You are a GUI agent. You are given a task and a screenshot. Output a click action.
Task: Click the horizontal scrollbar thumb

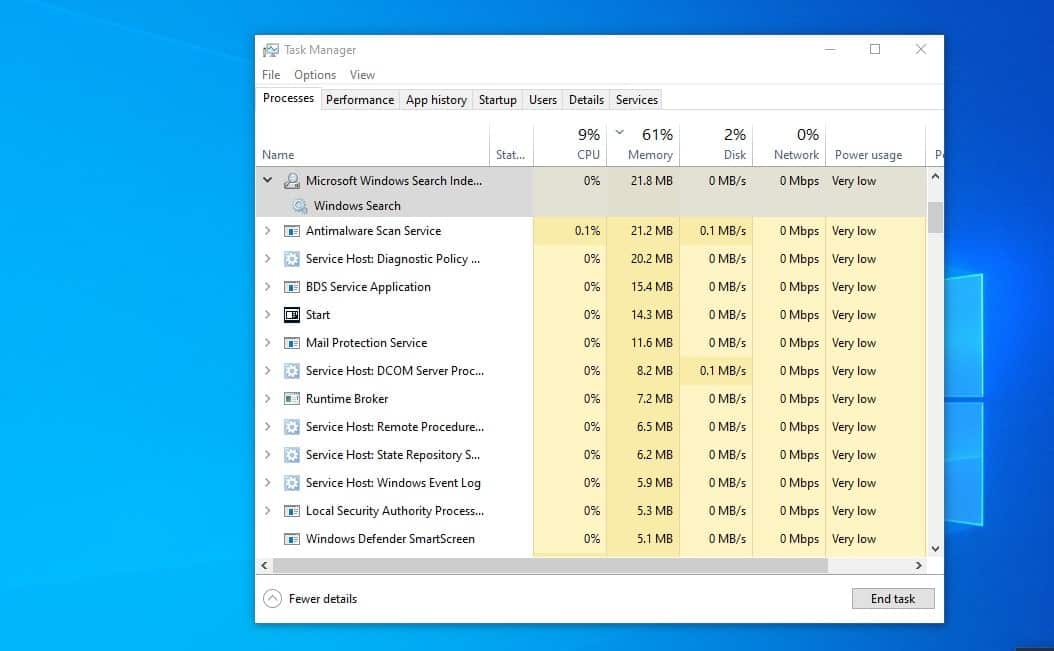[550, 566]
